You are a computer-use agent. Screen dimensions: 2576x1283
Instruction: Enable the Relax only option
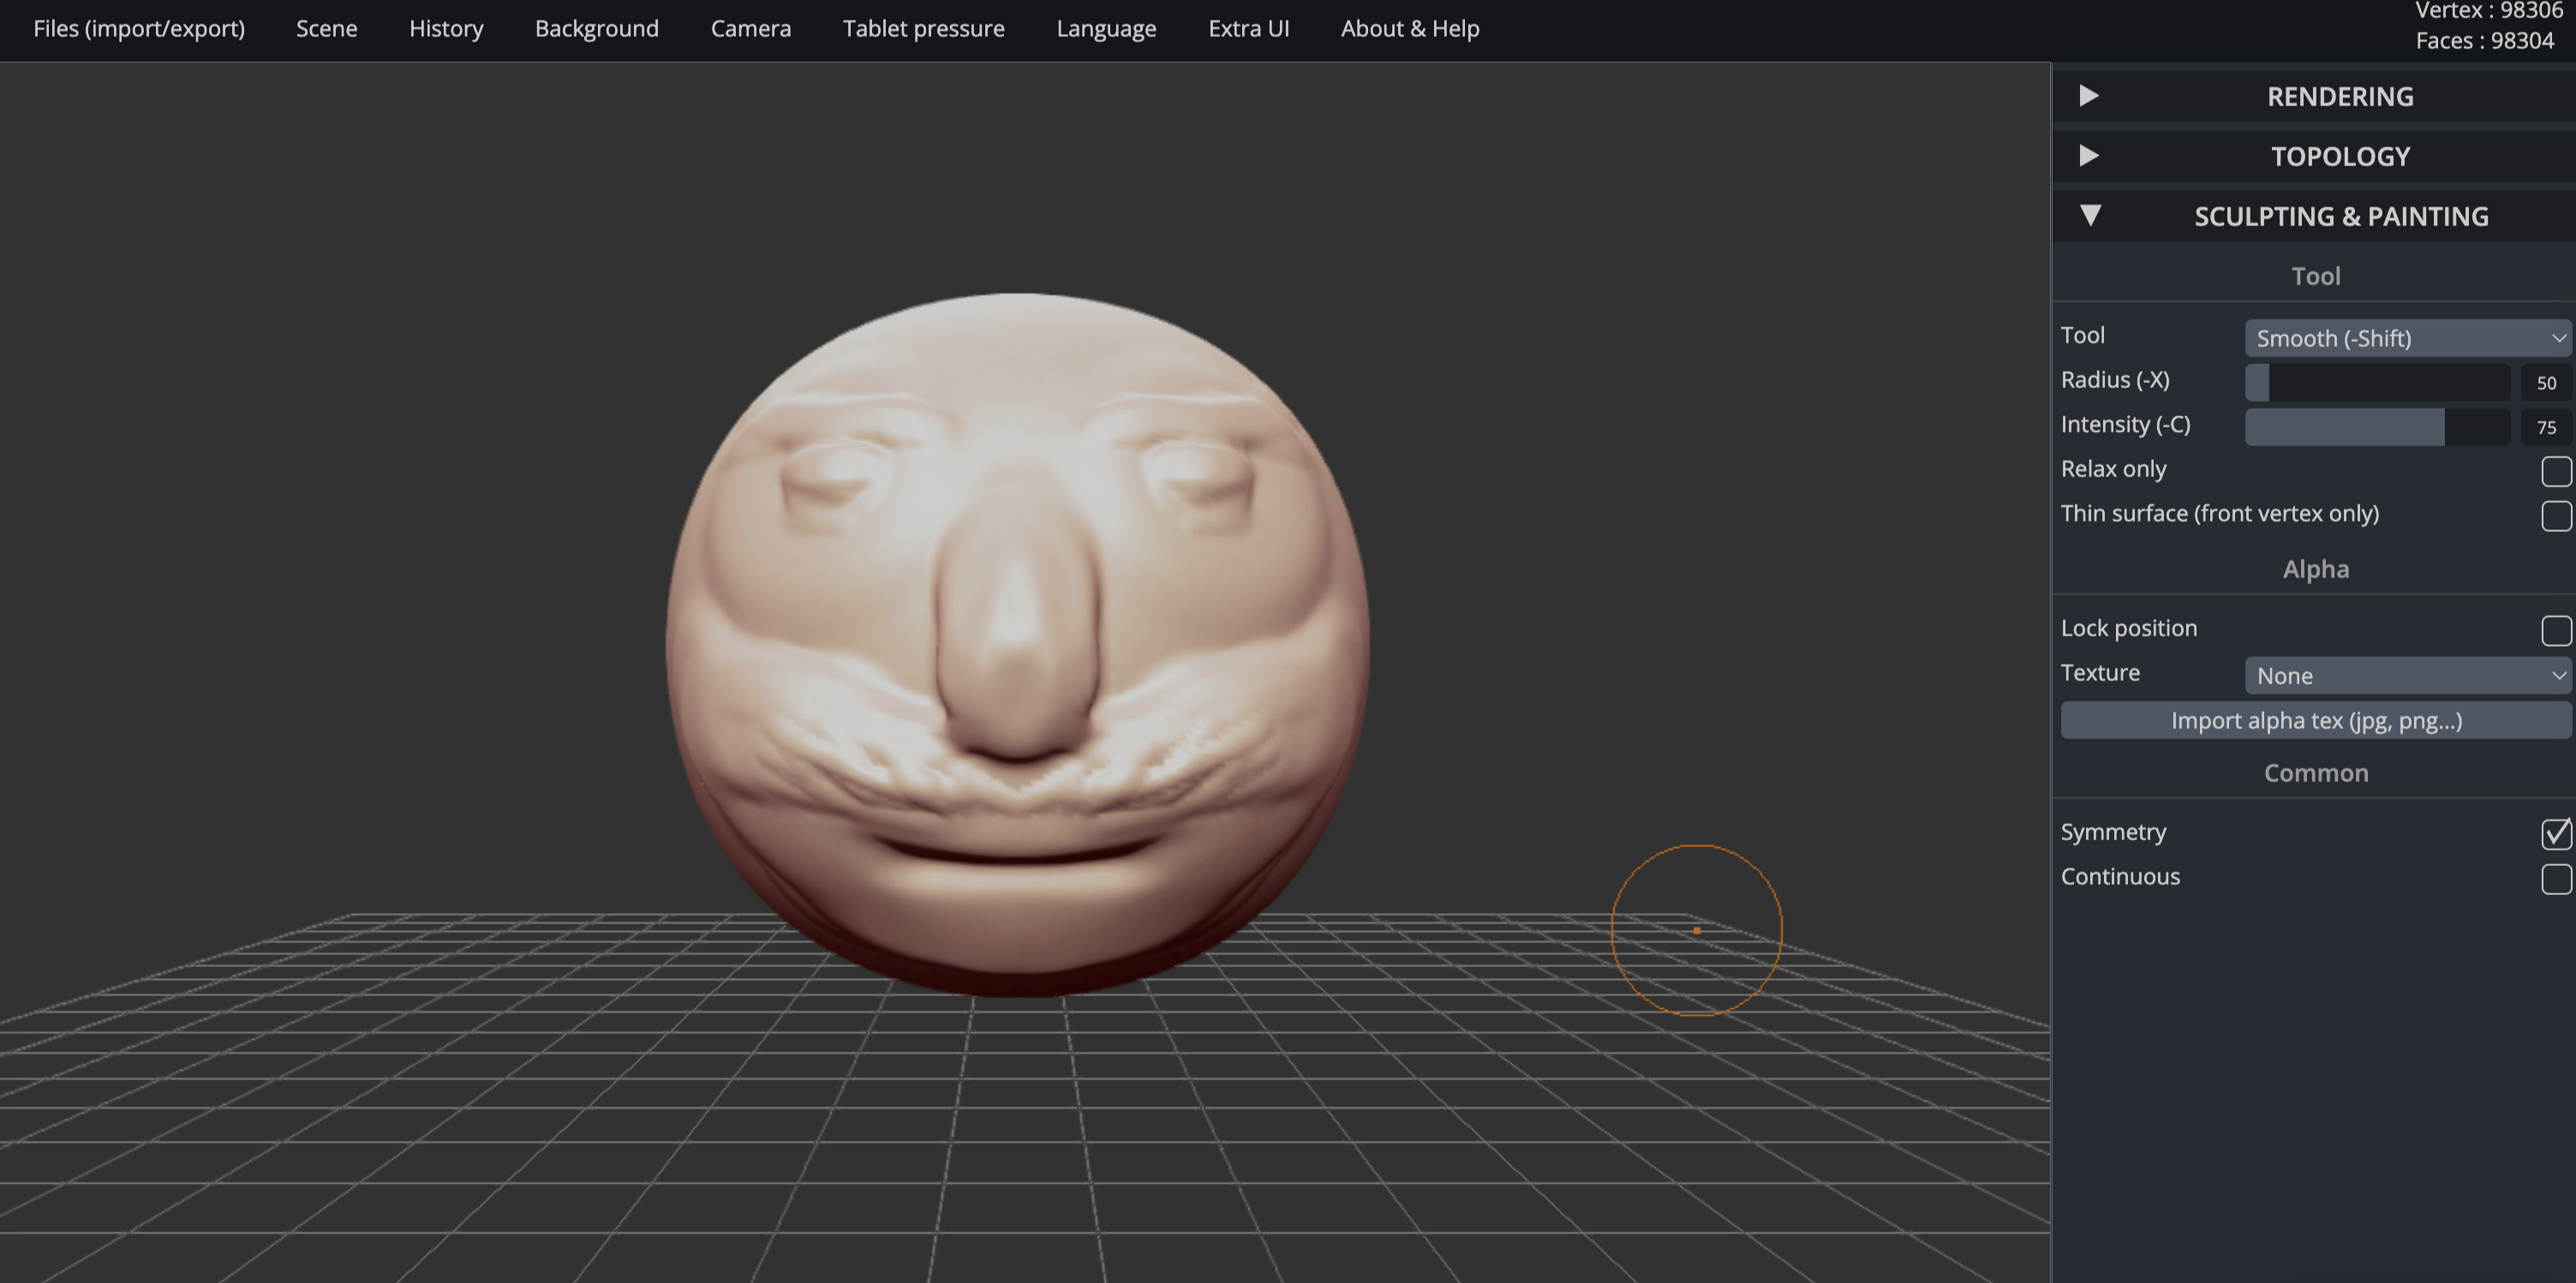2556,471
